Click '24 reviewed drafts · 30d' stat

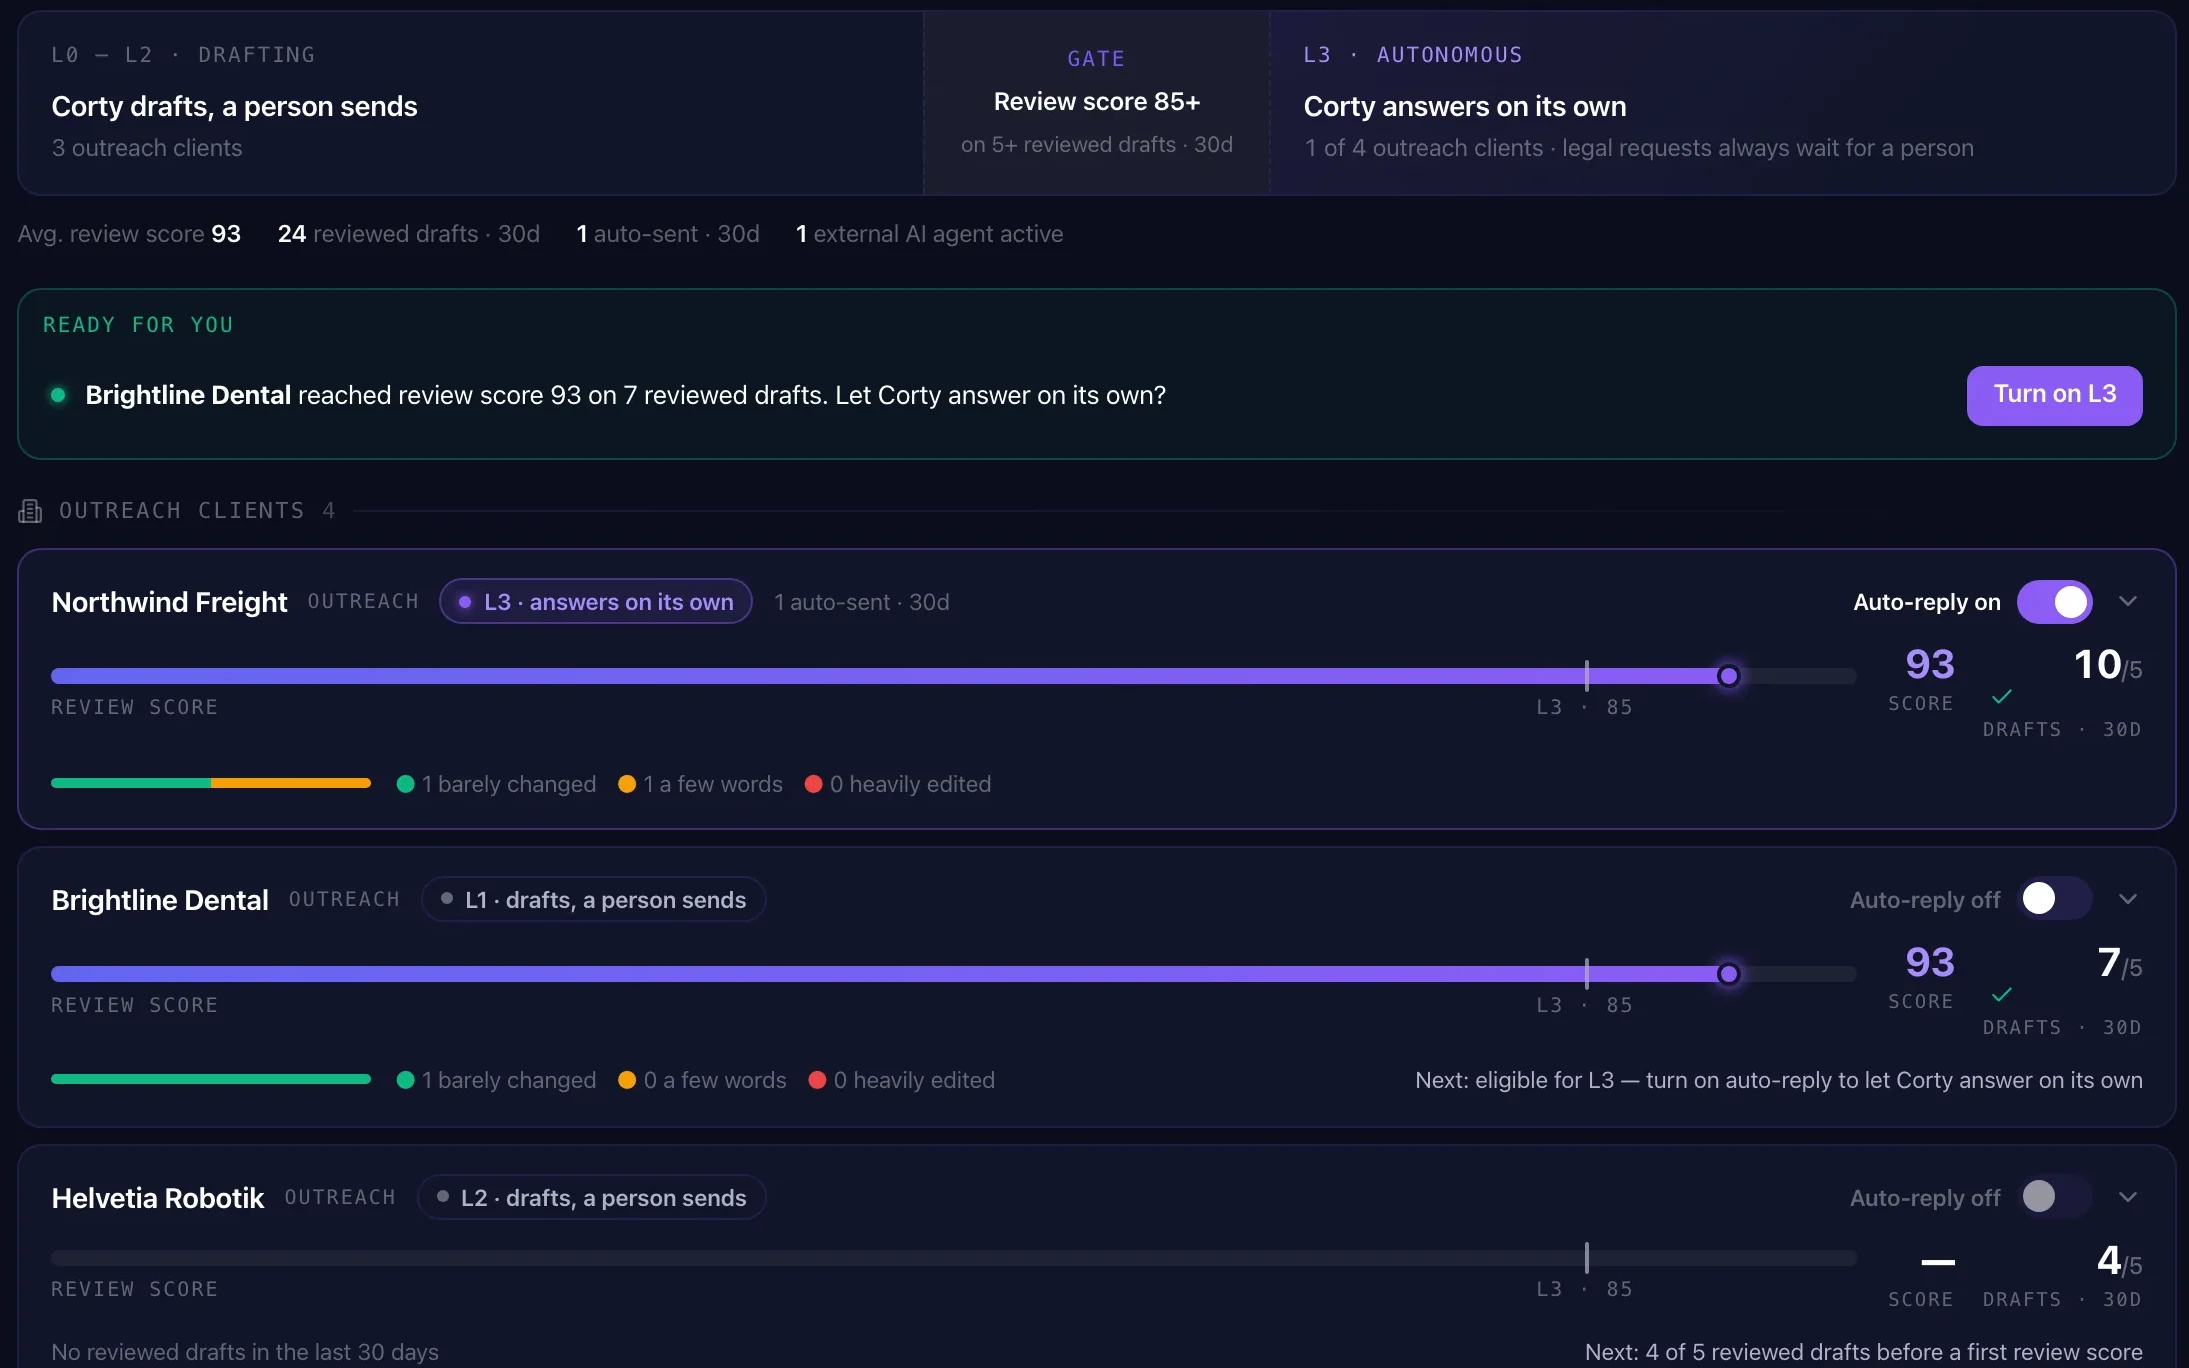[x=408, y=234]
